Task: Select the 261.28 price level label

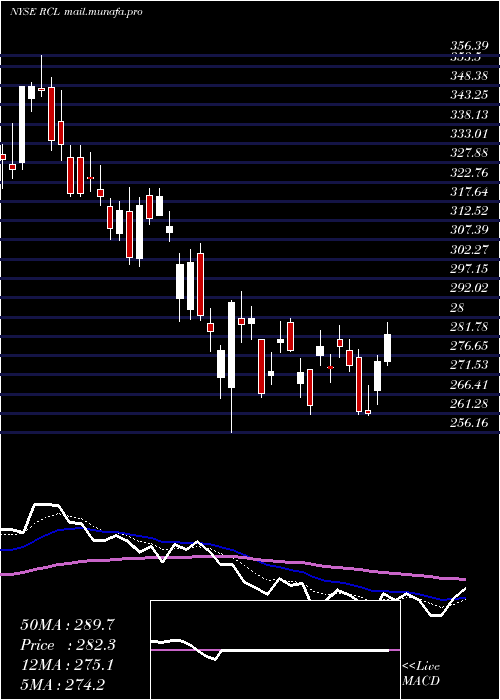Action: [x=469, y=404]
